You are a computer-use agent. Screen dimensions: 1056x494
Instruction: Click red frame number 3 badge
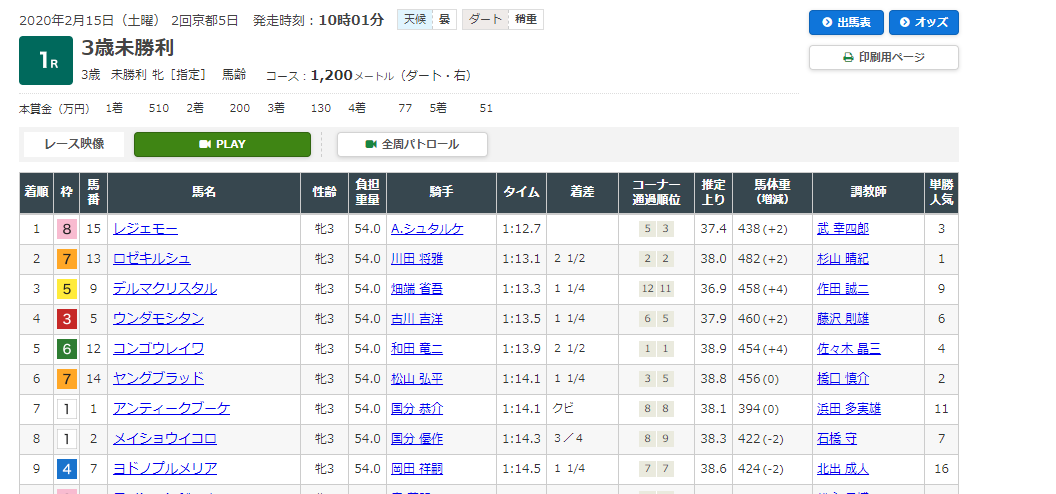(65, 319)
